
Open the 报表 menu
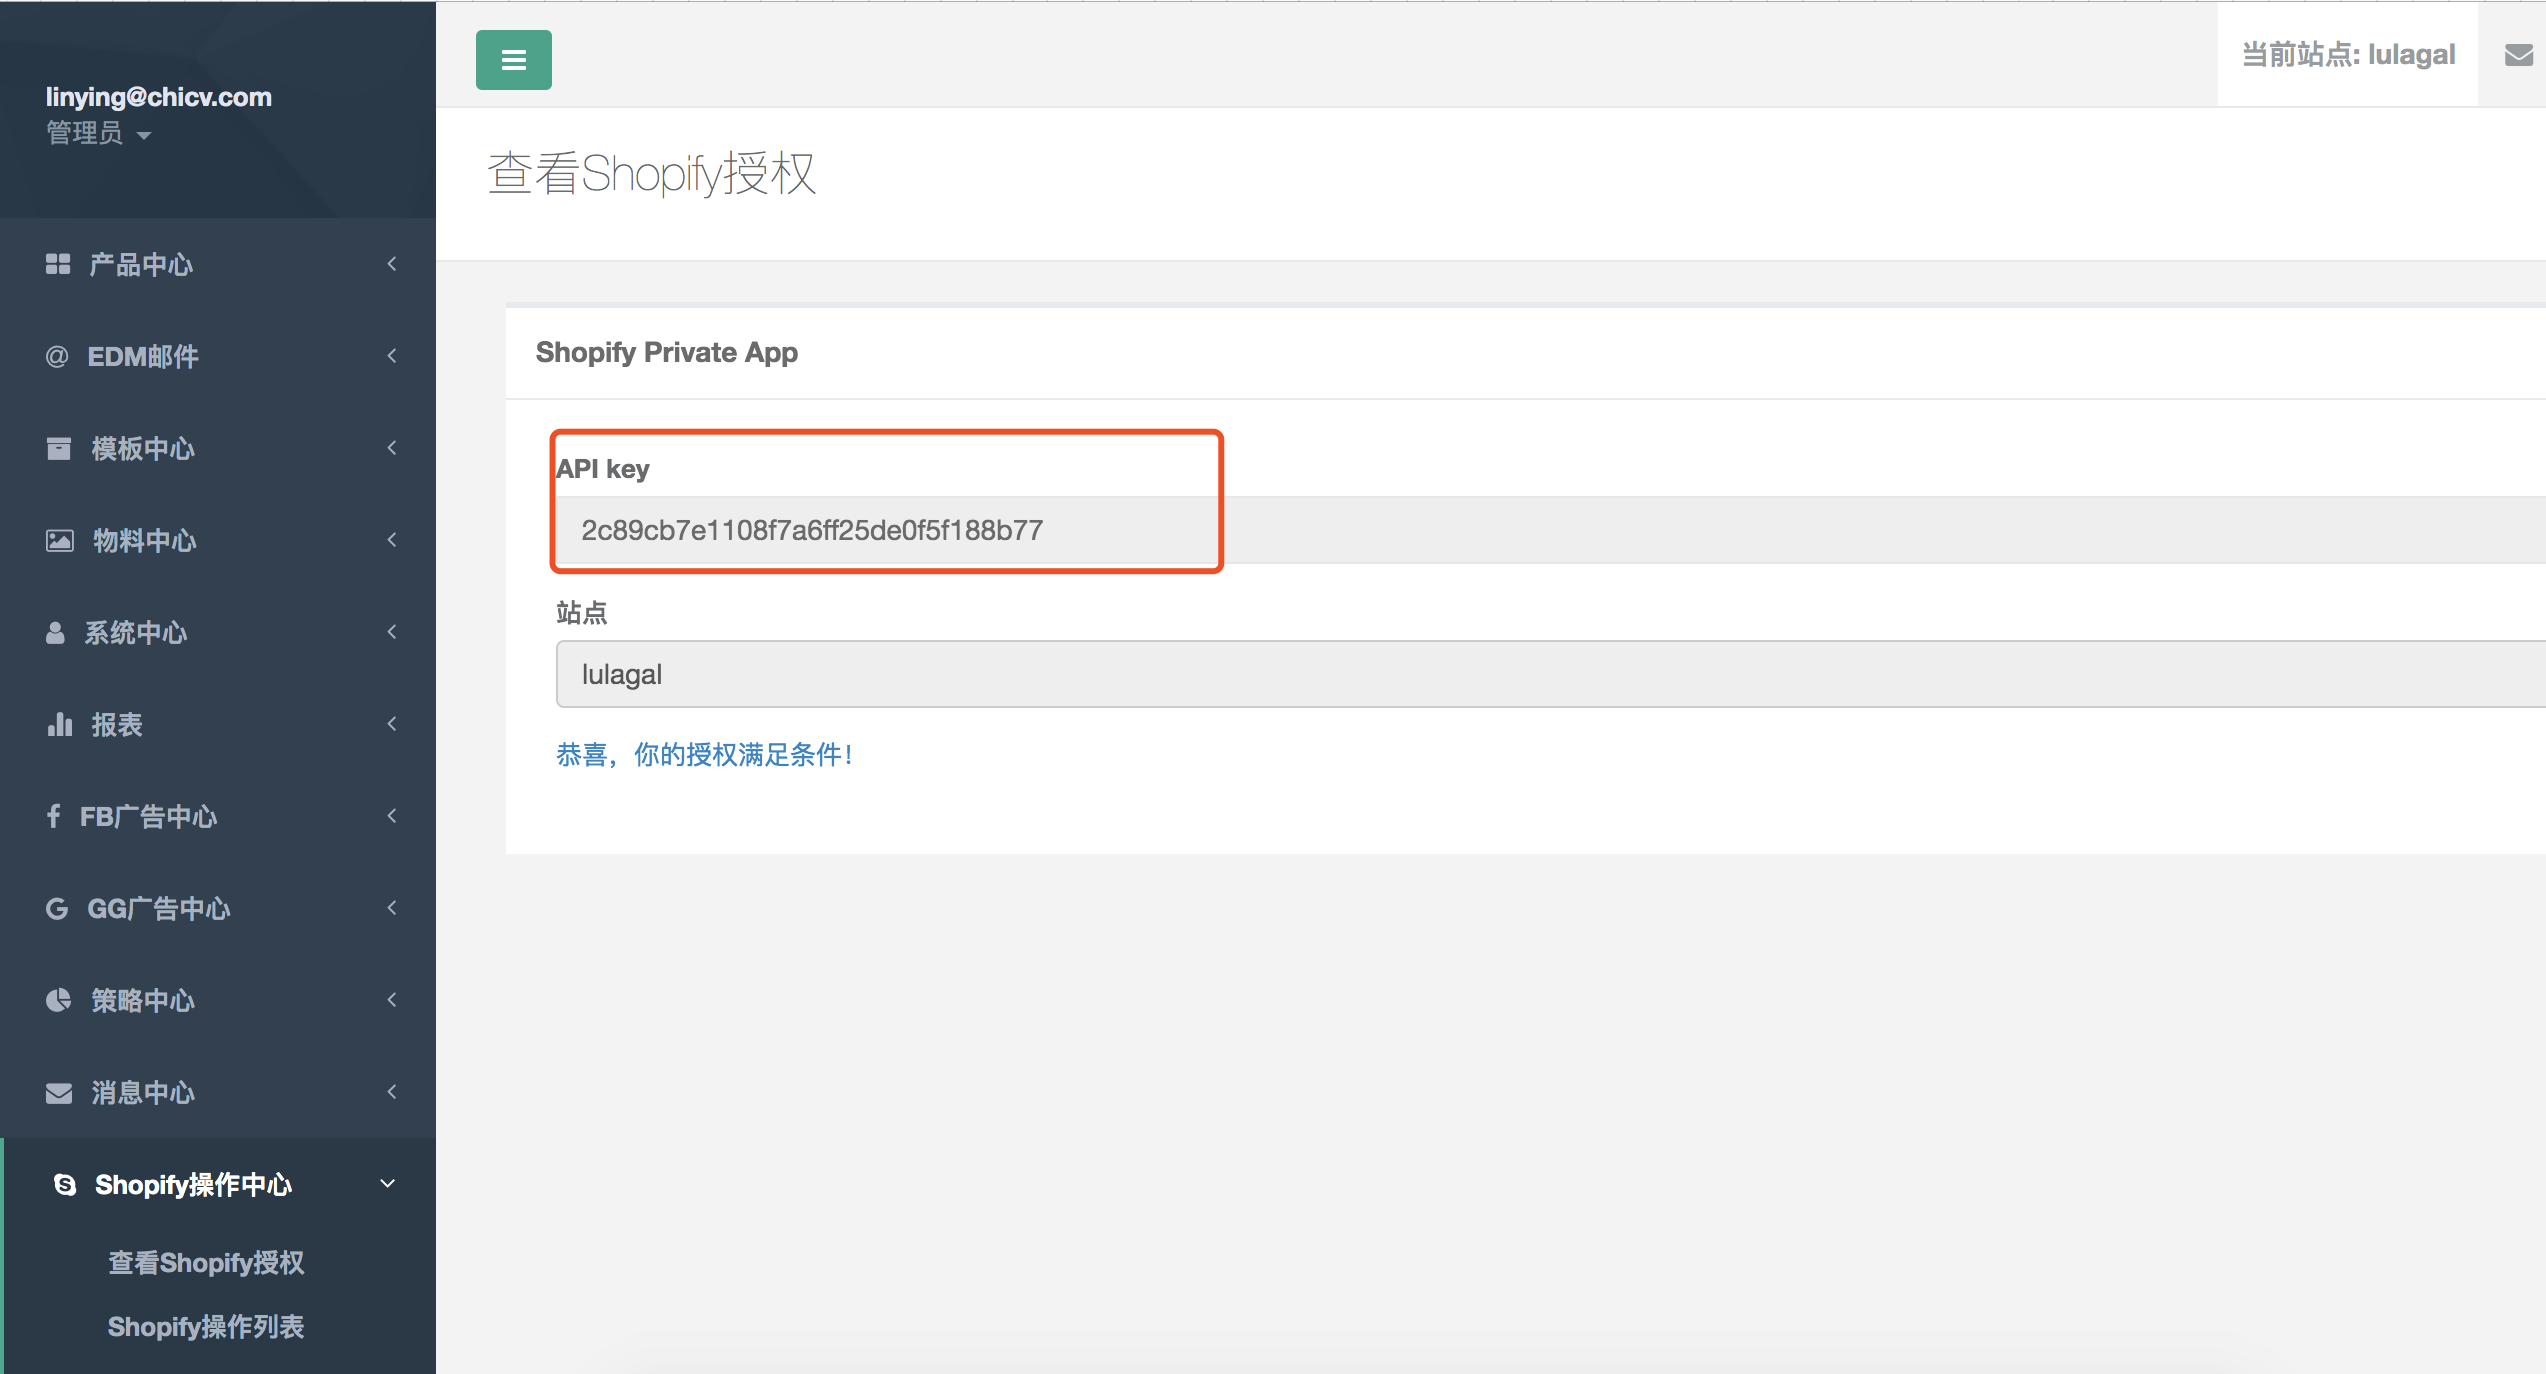pos(218,724)
